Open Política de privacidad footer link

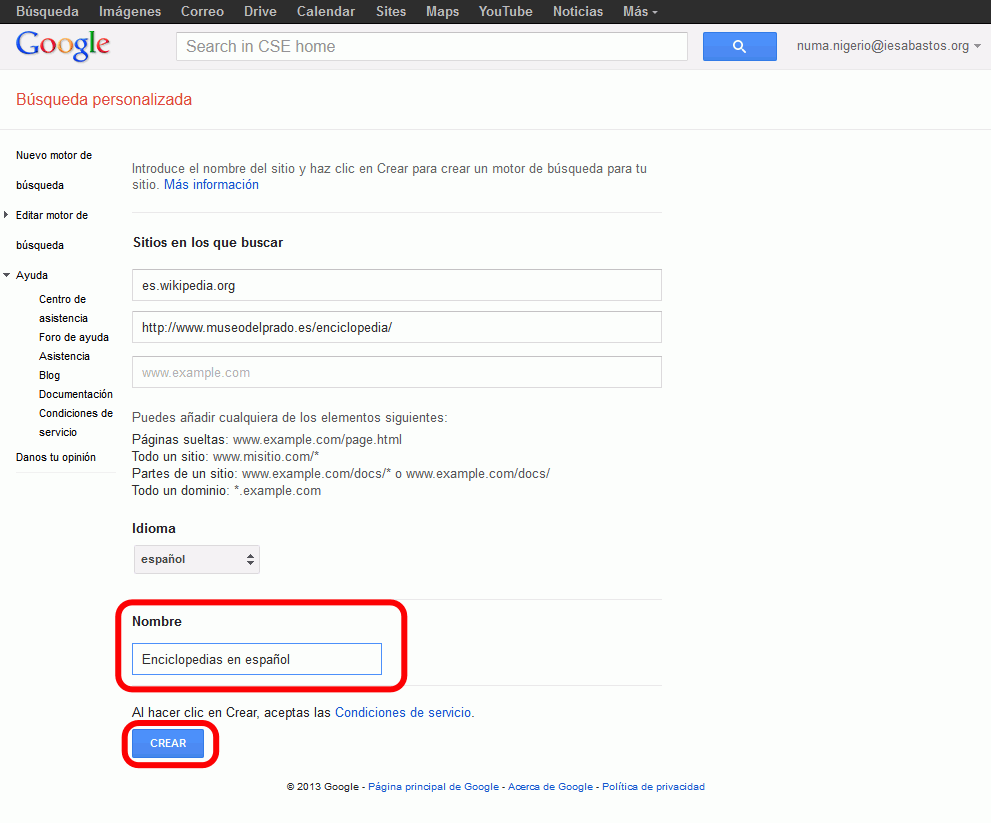click(x=654, y=786)
